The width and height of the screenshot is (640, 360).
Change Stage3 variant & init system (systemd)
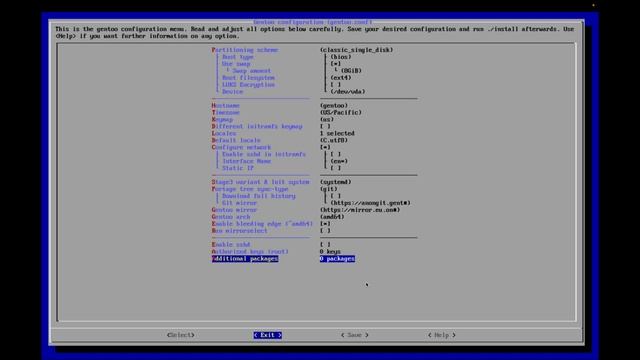(282, 182)
